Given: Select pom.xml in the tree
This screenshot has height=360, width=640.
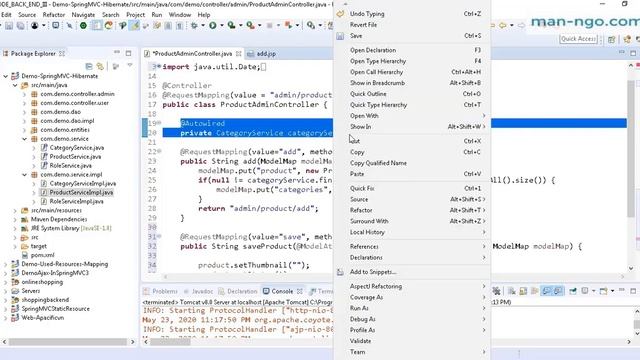Looking at the screenshot, I should click(x=42, y=255).
